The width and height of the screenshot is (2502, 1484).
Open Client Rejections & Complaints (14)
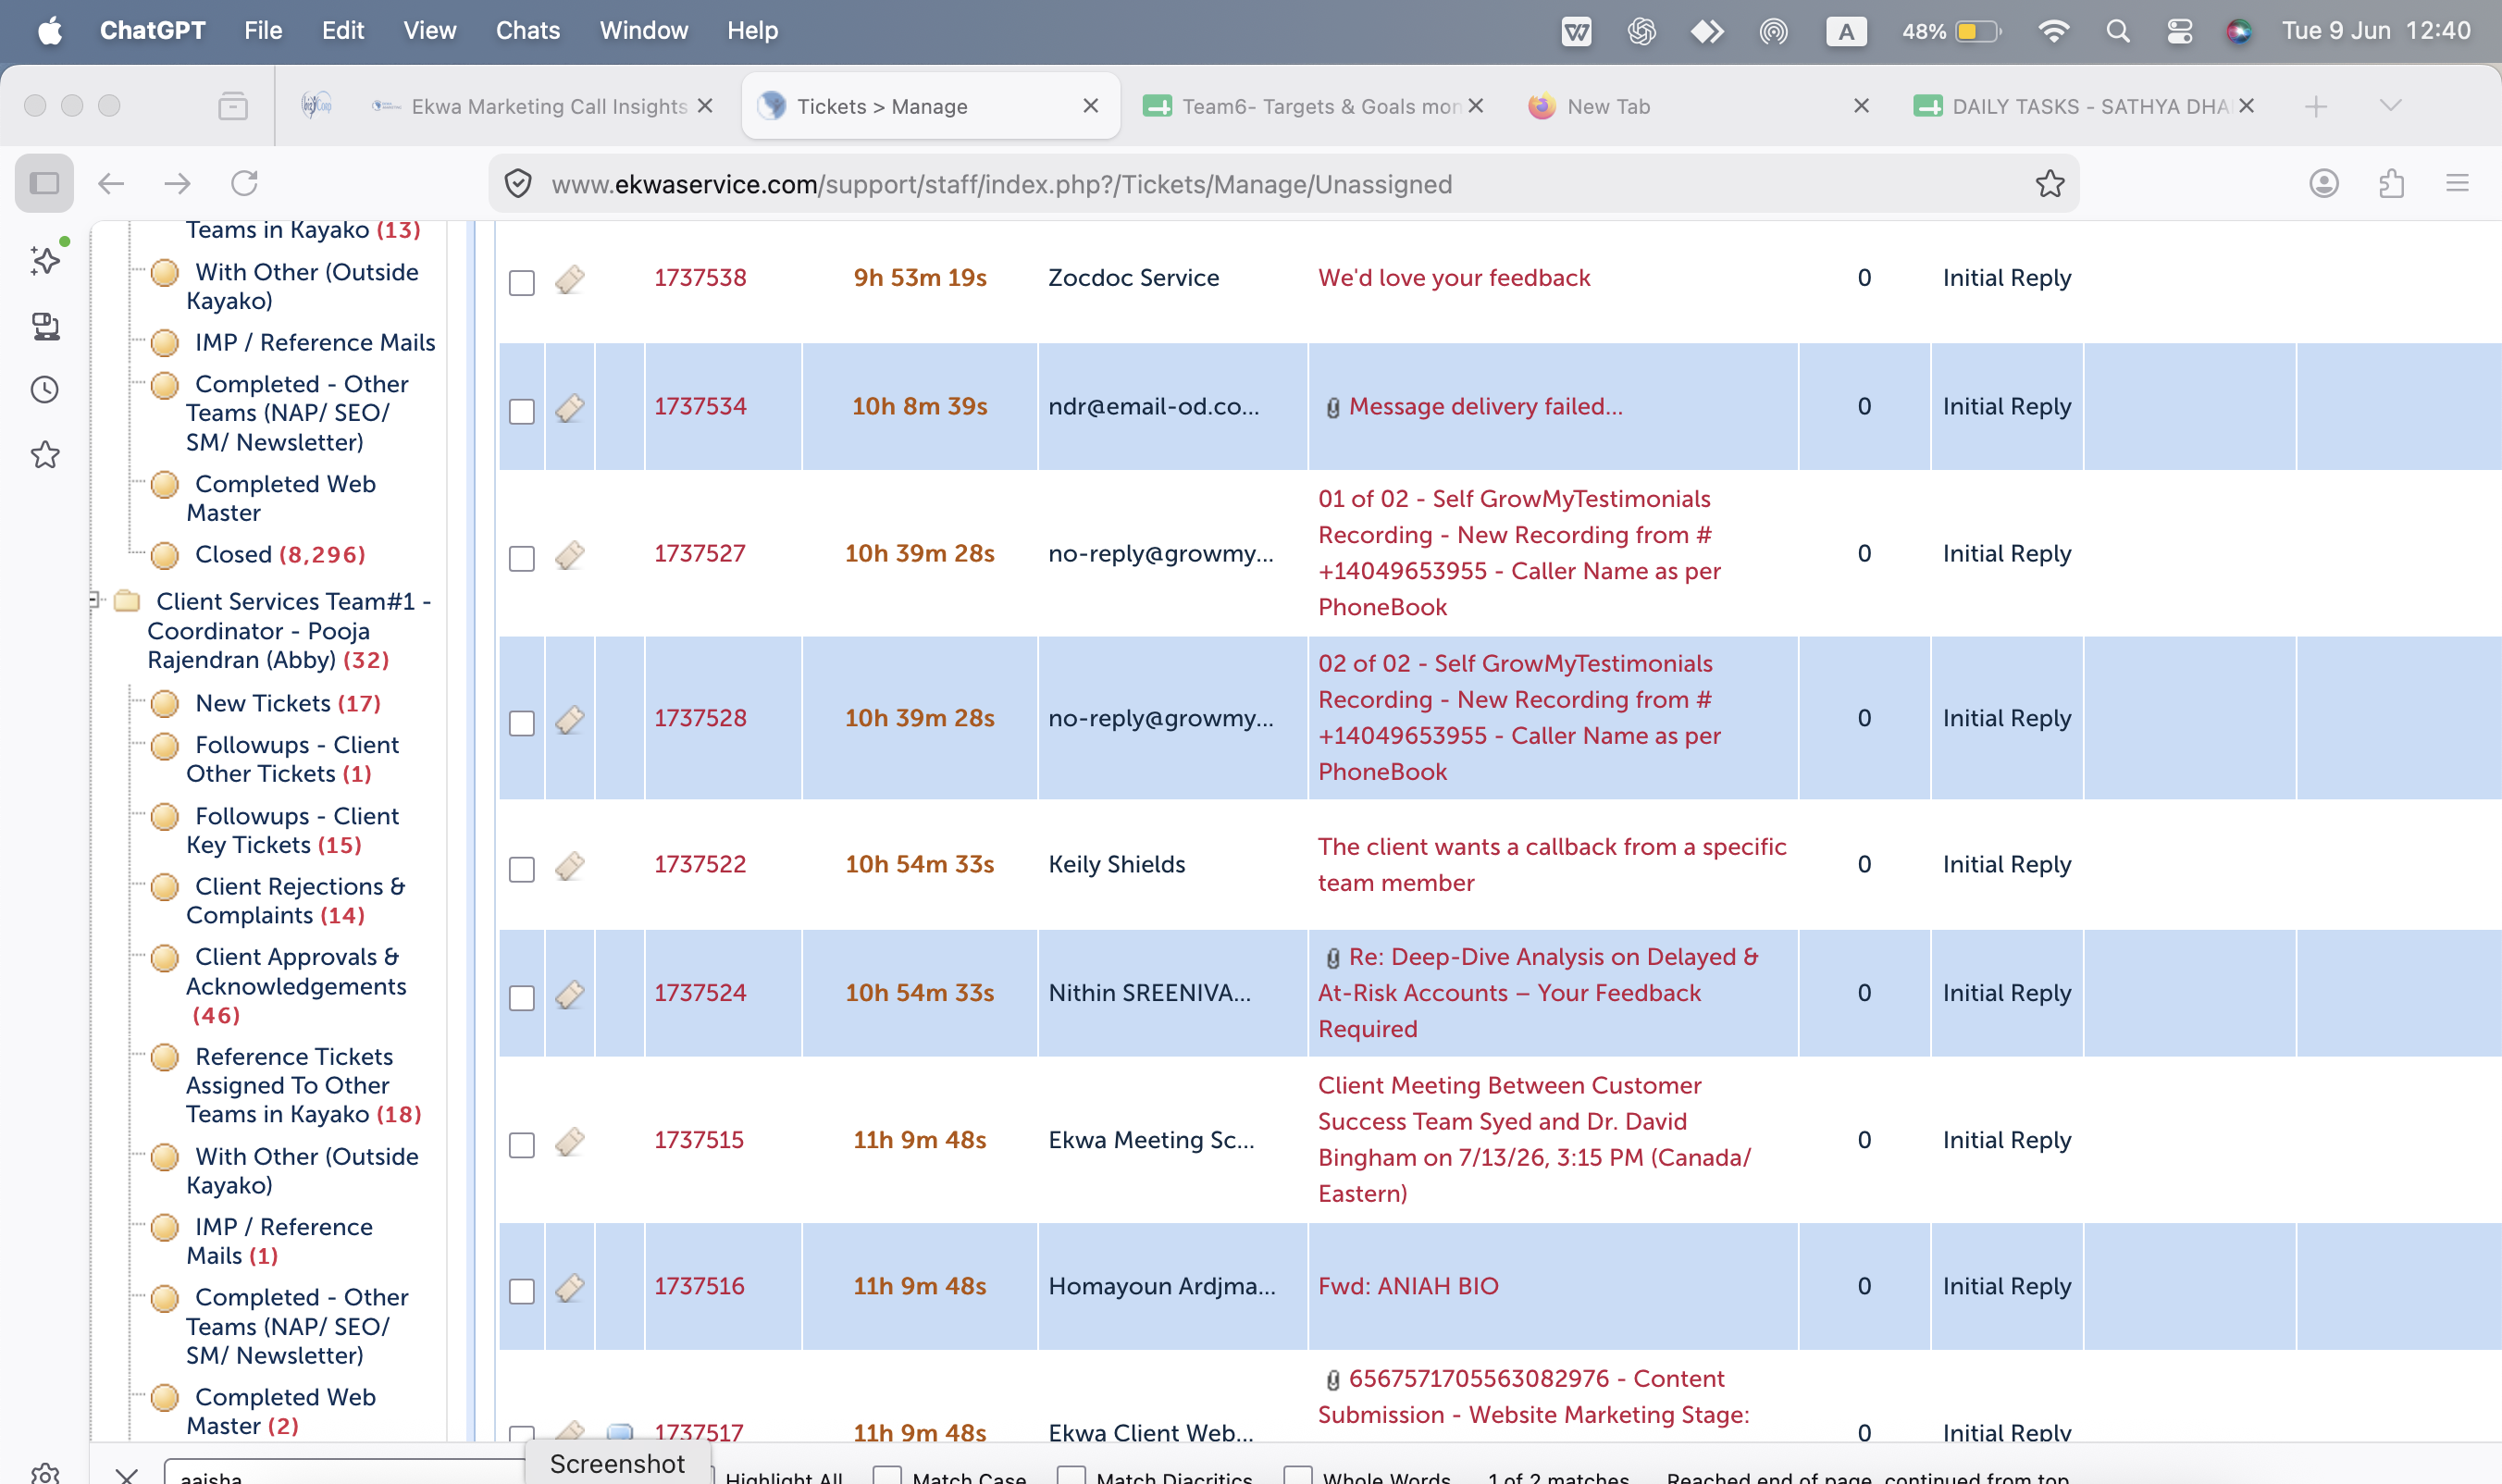click(x=295, y=900)
